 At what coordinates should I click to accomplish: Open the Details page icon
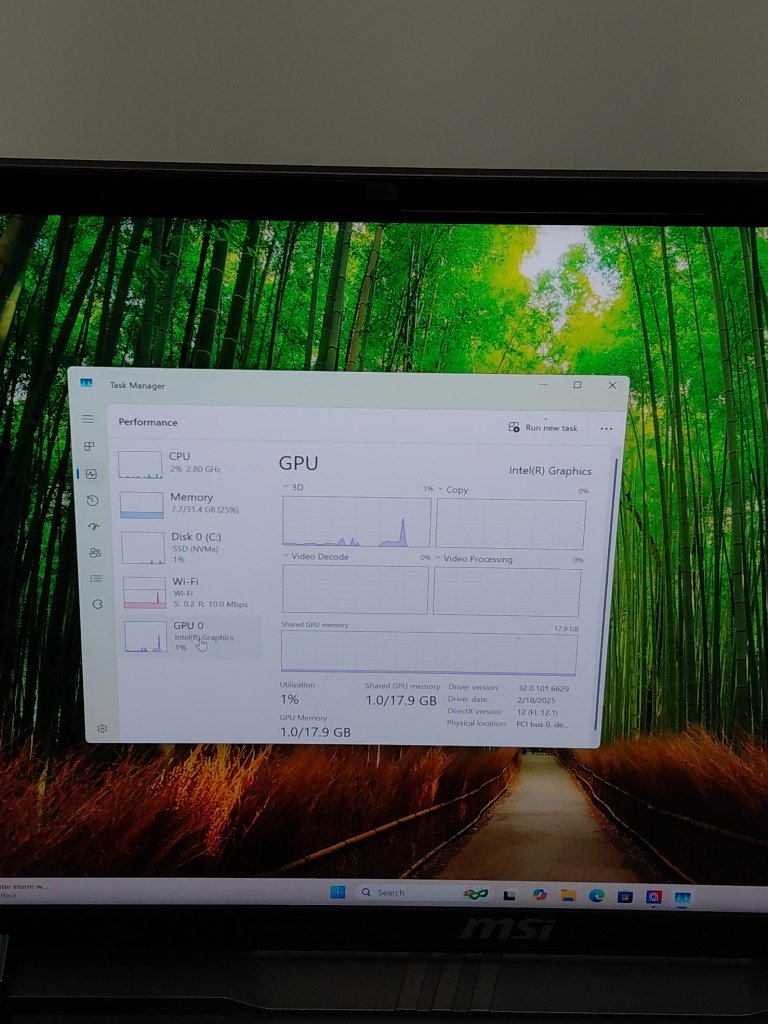pos(96,578)
